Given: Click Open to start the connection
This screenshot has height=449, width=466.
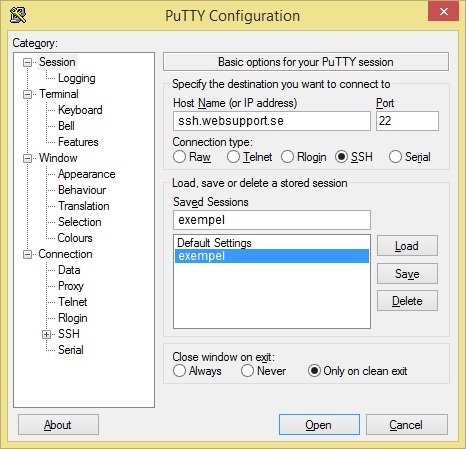Looking at the screenshot, I should coord(319,425).
